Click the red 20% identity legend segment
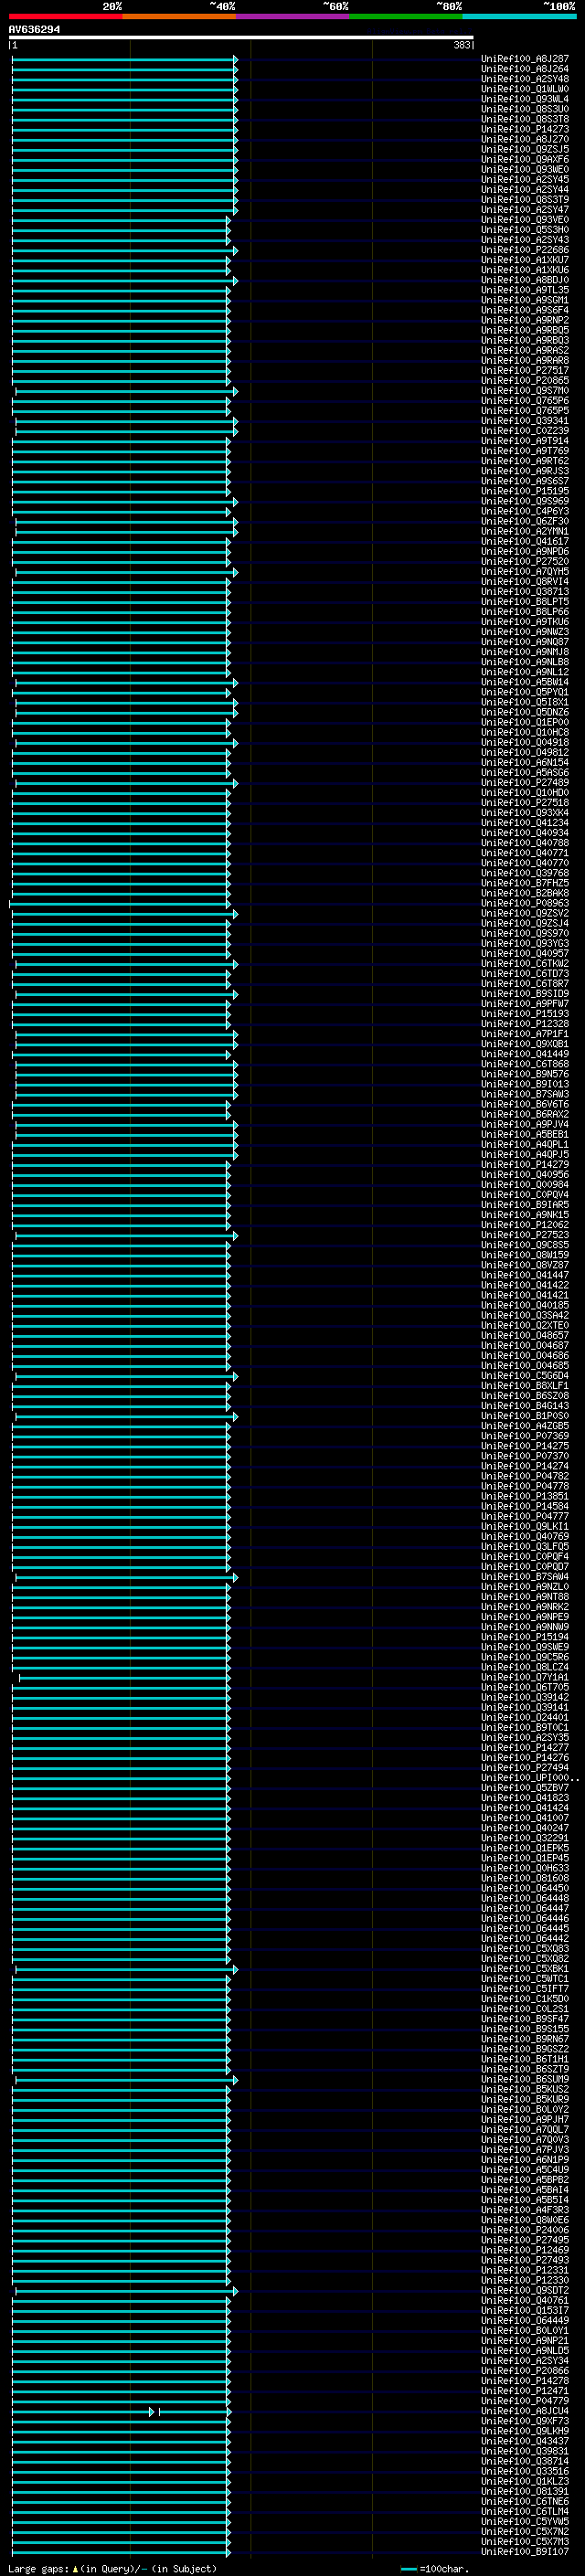This screenshot has height=2576, width=585. (66, 16)
